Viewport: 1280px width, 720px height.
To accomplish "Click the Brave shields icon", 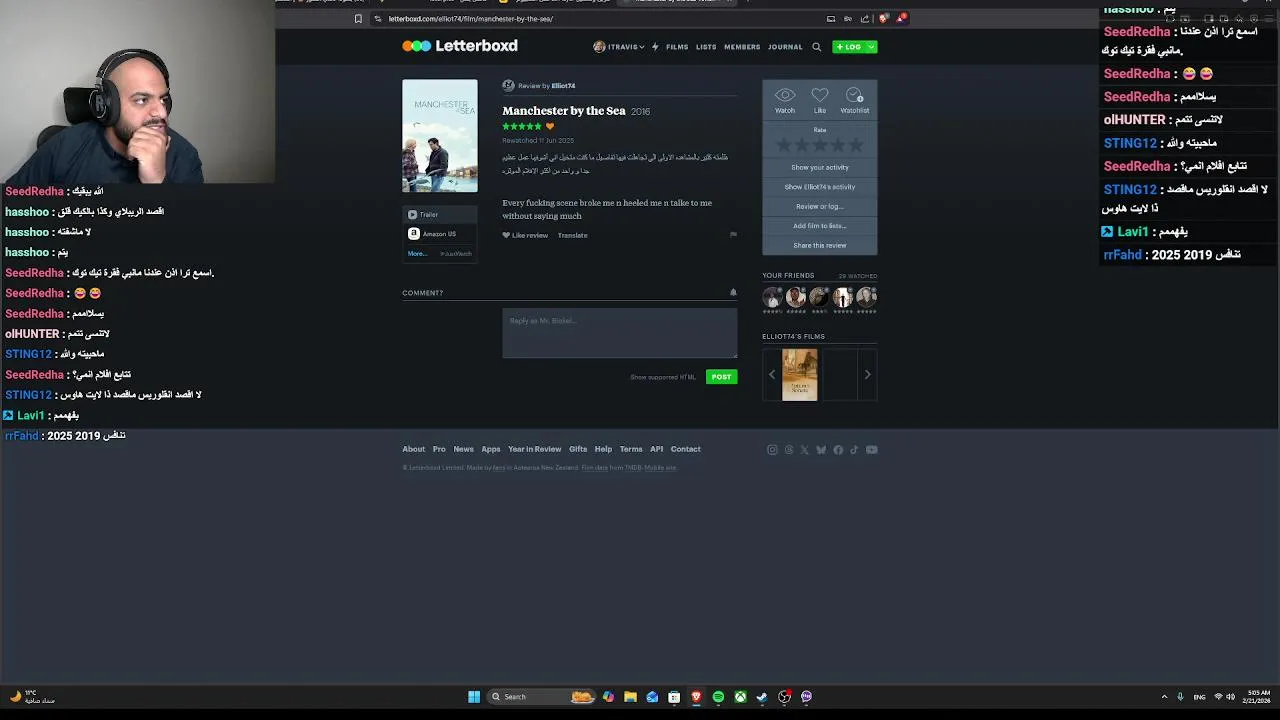I will [883, 18].
